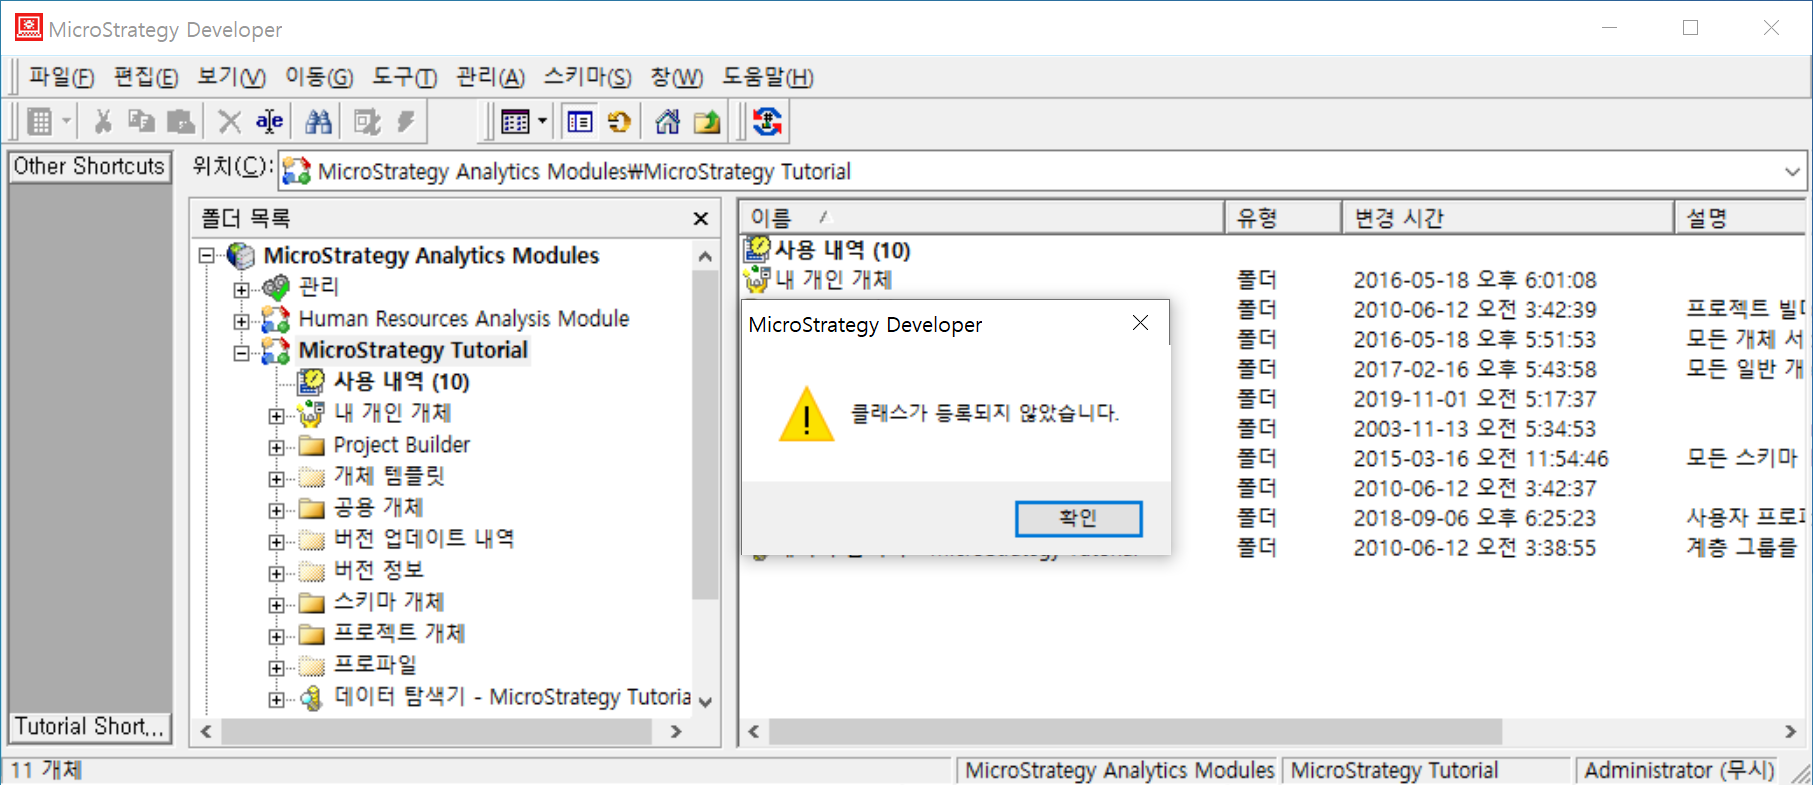
Task: Click the warning triangle icon in dialog
Action: click(806, 414)
